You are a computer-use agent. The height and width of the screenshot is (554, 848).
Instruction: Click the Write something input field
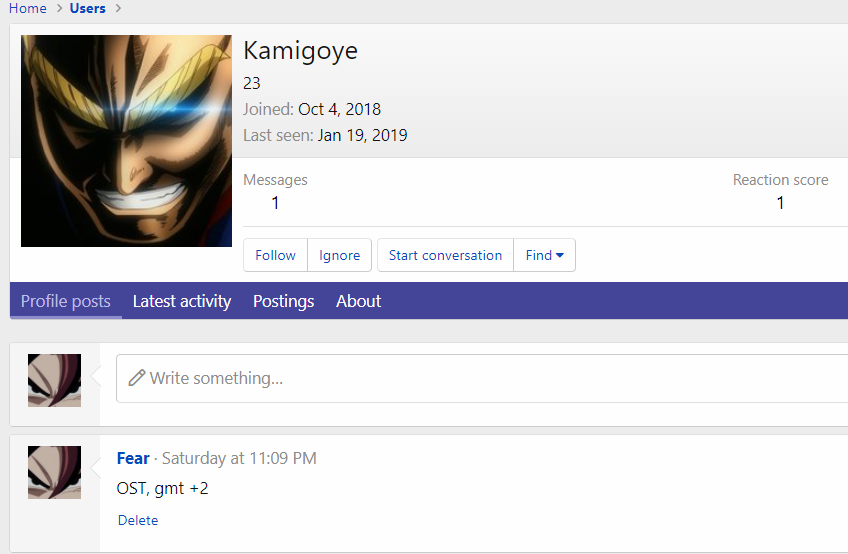coord(480,378)
